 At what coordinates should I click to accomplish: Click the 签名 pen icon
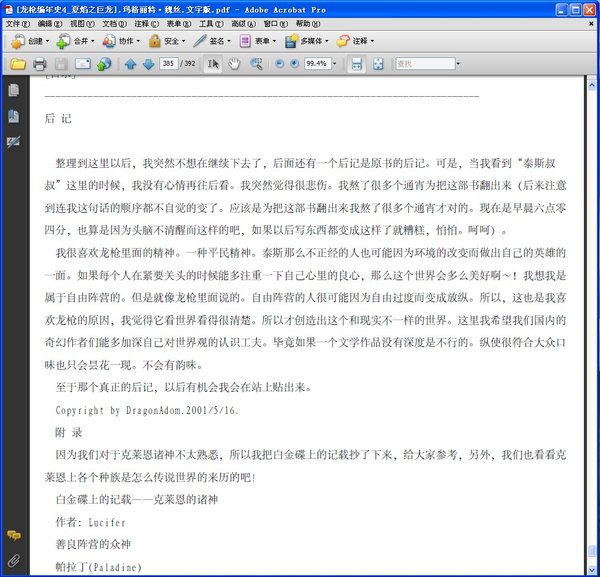click(x=200, y=41)
